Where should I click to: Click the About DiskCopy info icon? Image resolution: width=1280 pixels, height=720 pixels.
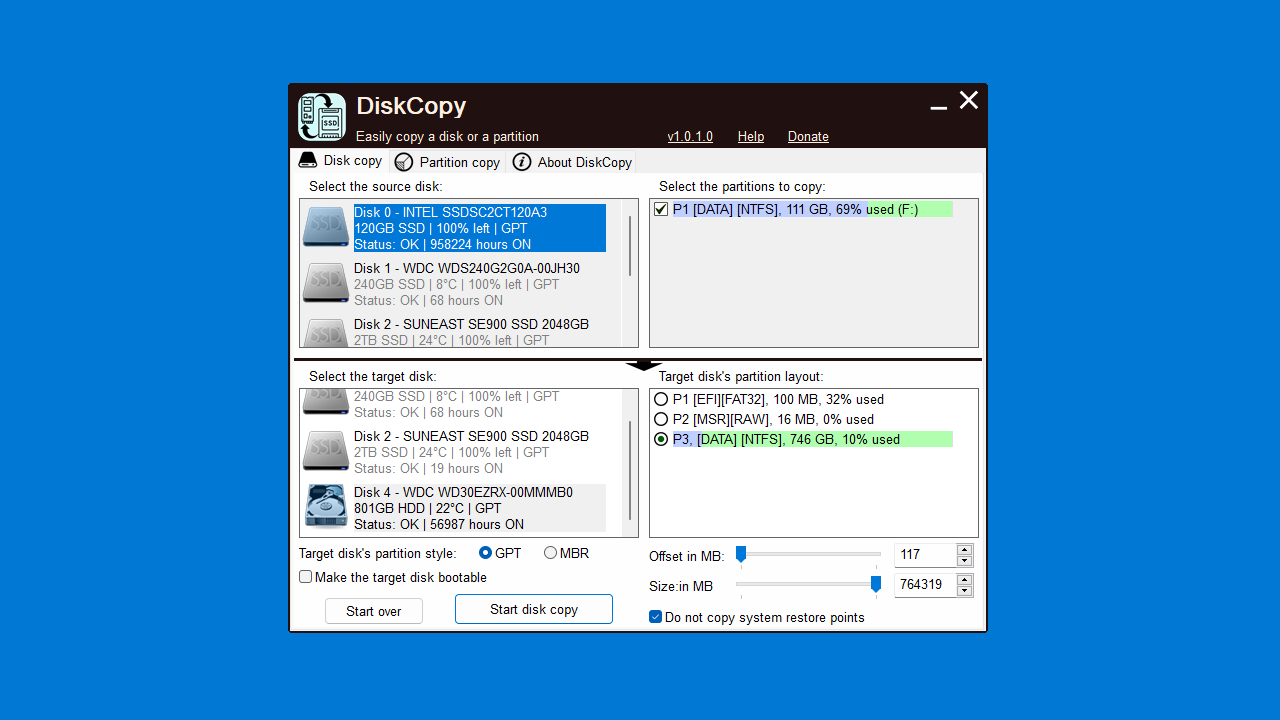522,162
